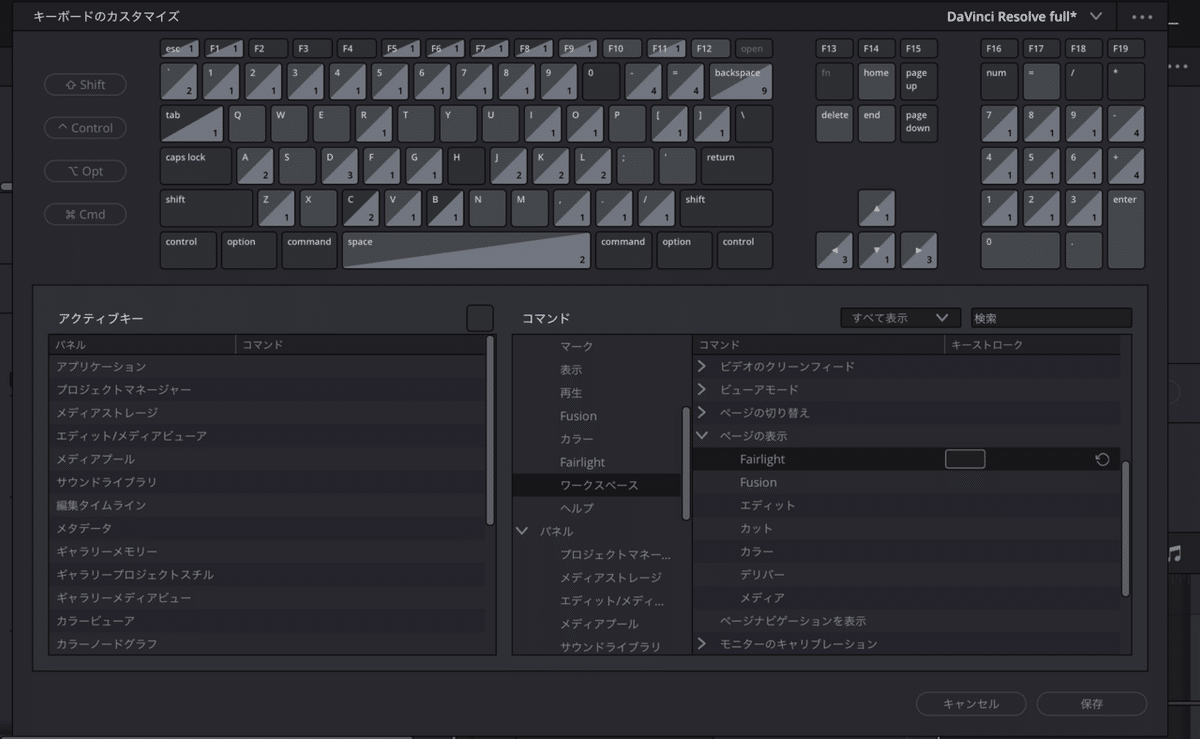The image size is (1200, 739).
Task: Toggle the Cmd modifier key
Action: coord(85,214)
